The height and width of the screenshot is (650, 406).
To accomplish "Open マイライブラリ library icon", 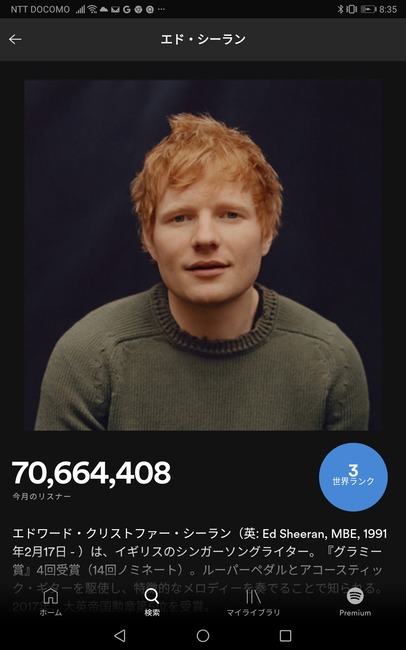I will 253,596.
